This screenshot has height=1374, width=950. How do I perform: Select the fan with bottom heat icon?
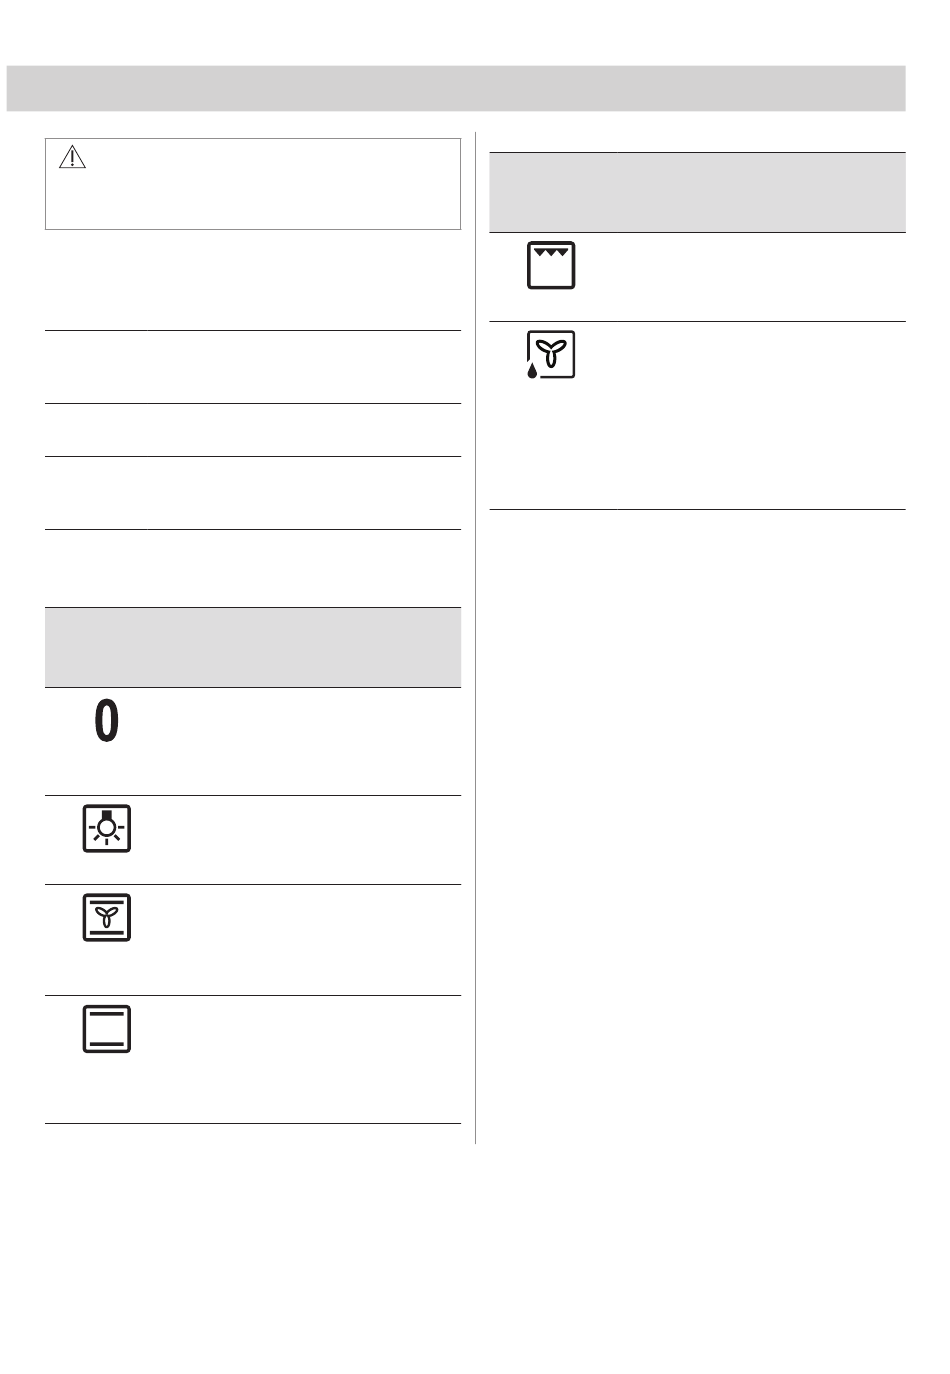pyautogui.click(x=107, y=917)
